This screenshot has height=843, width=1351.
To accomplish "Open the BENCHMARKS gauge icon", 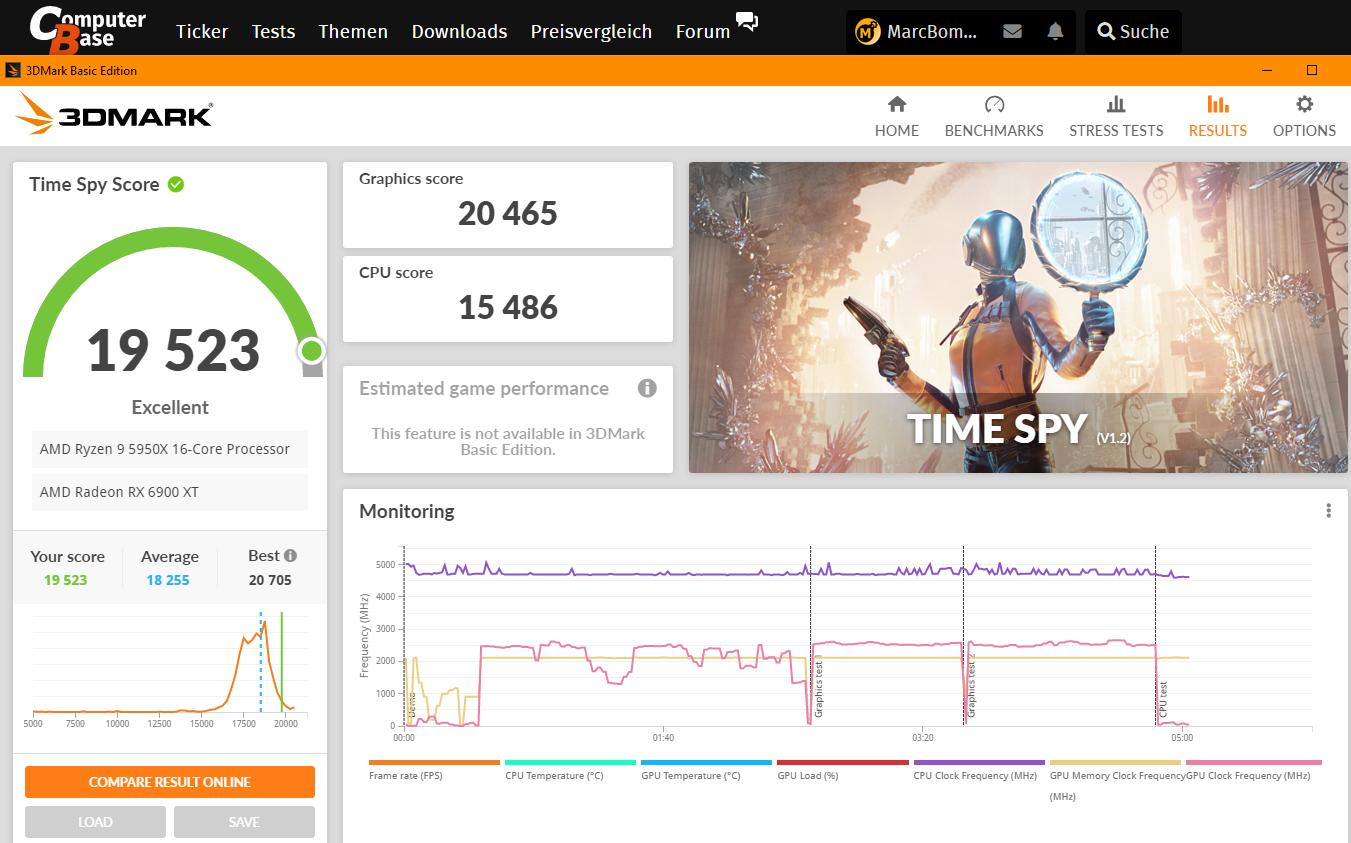I will [x=994, y=104].
